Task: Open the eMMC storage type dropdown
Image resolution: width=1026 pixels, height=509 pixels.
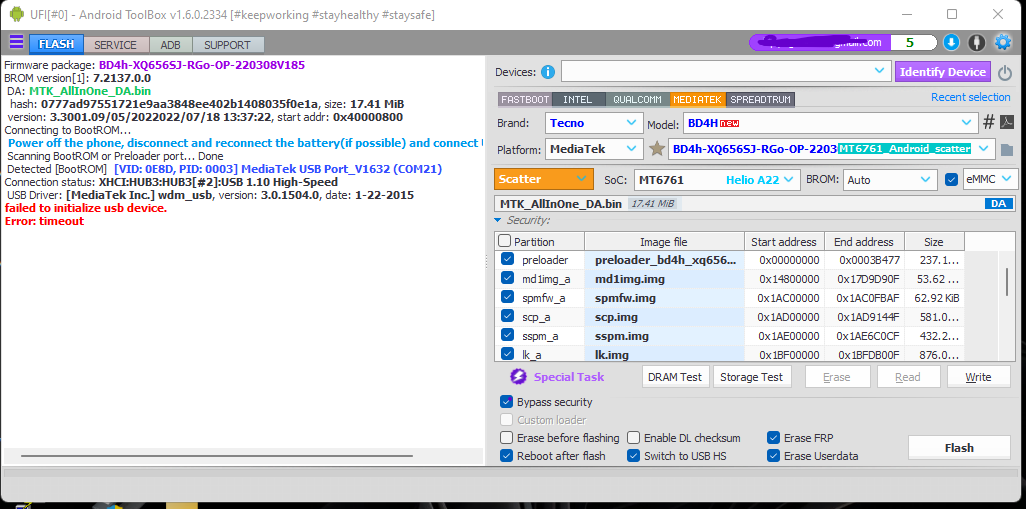Action: pyautogui.click(x=990, y=179)
